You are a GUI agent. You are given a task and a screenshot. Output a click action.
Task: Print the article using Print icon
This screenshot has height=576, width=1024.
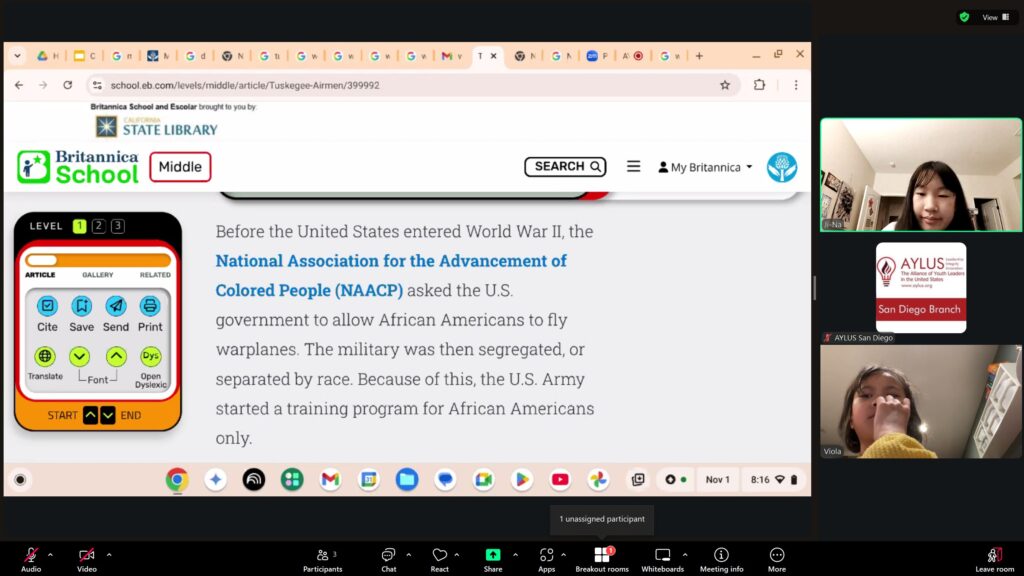coord(150,306)
